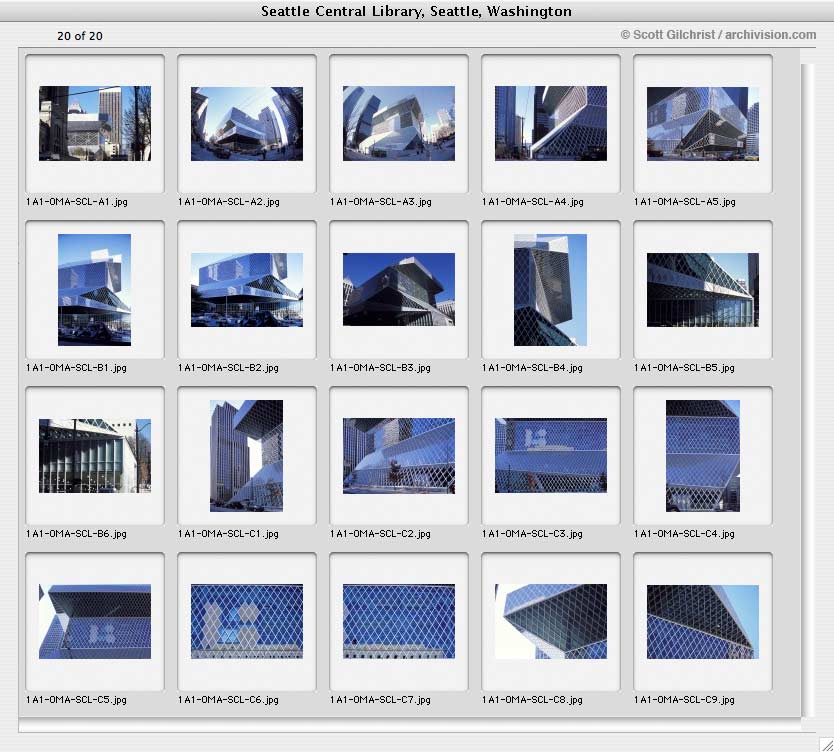Click filename label 1A1-OMA-SCL-C3.jpg
The width and height of the screenshot is (834, 752).
[x=532, y=533]
